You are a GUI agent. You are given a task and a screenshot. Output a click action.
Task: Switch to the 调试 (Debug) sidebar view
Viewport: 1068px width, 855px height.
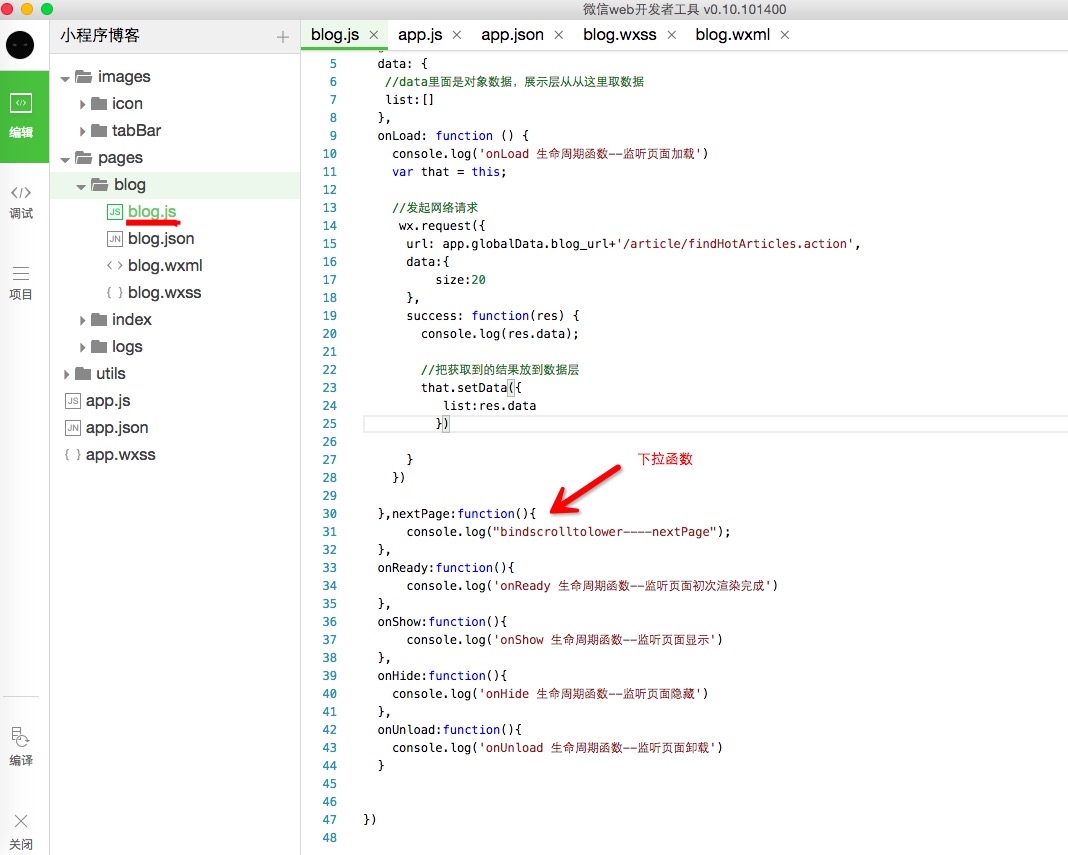click(21, 201)
